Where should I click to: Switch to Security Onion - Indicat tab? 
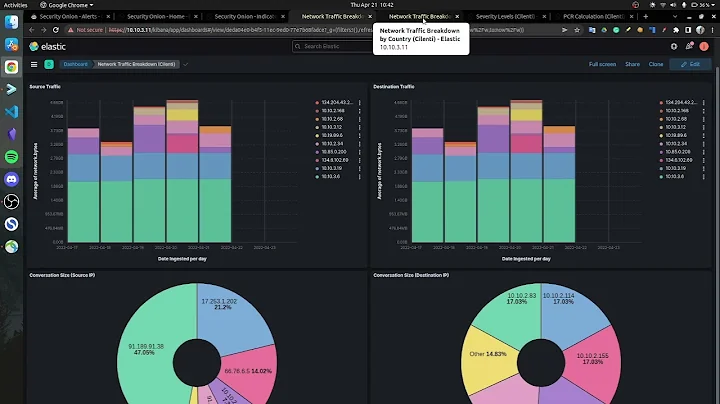(245, 16)
